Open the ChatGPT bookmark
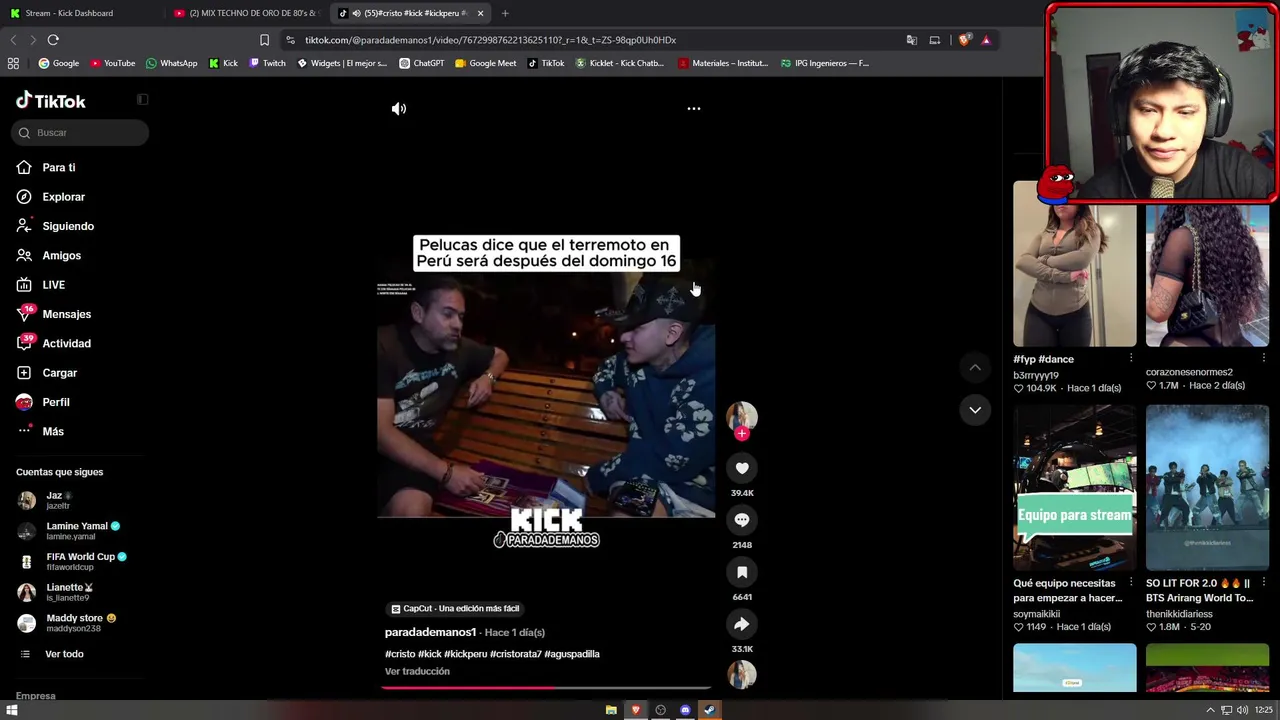 pyautogui.click(x=421, y=63)
